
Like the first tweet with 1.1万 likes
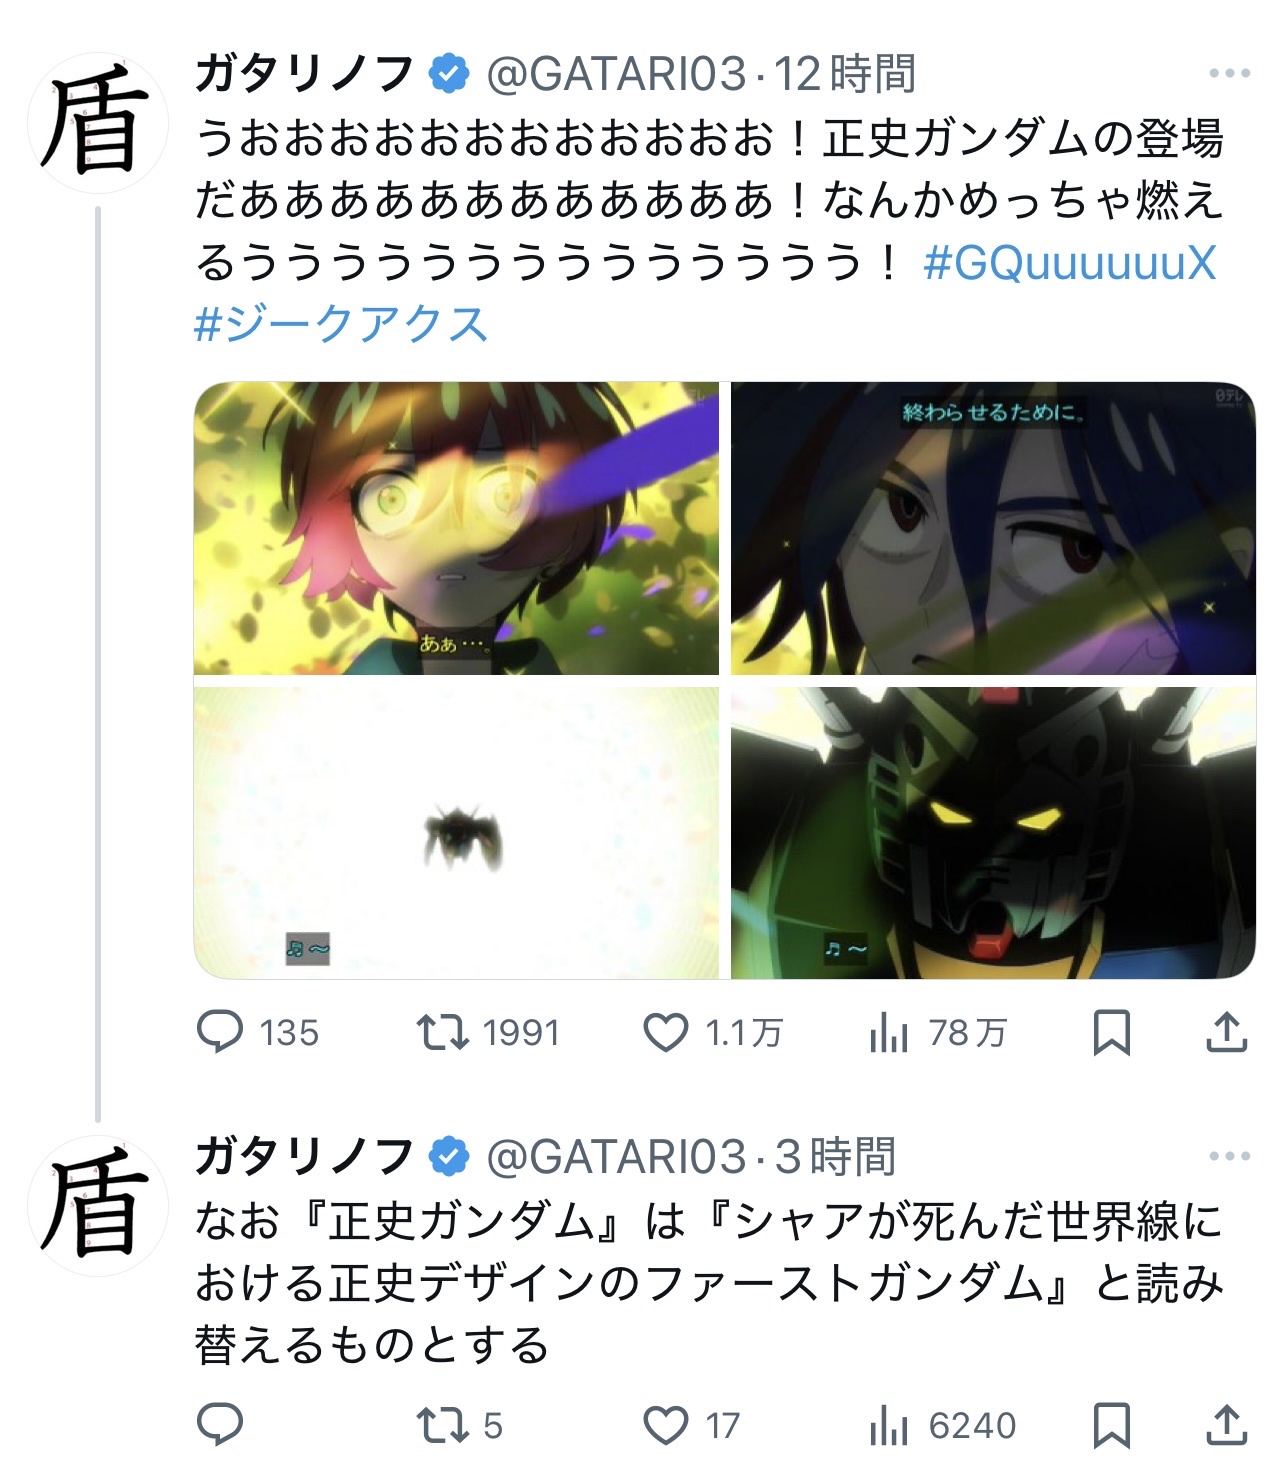pos(712,1032)
